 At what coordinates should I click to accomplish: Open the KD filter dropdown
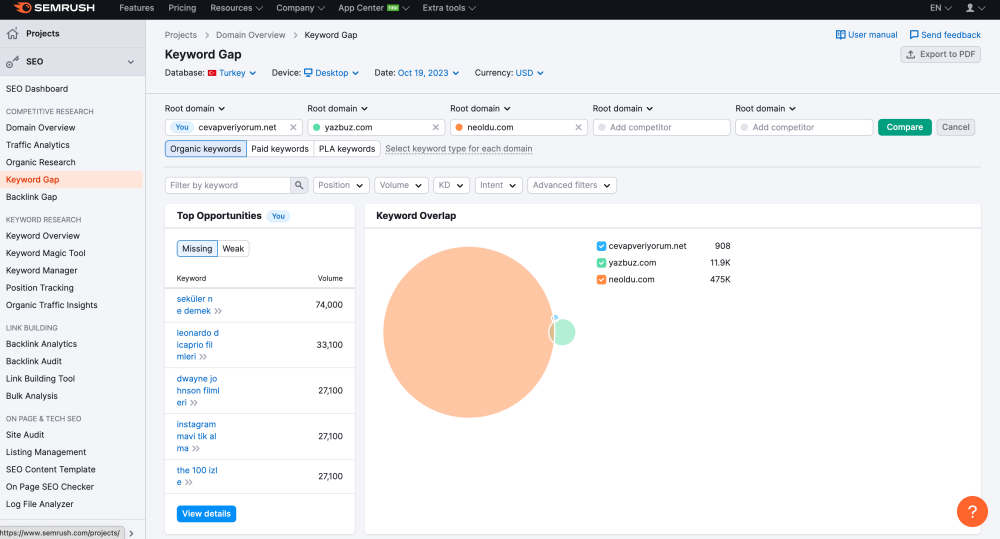point(451,185)
